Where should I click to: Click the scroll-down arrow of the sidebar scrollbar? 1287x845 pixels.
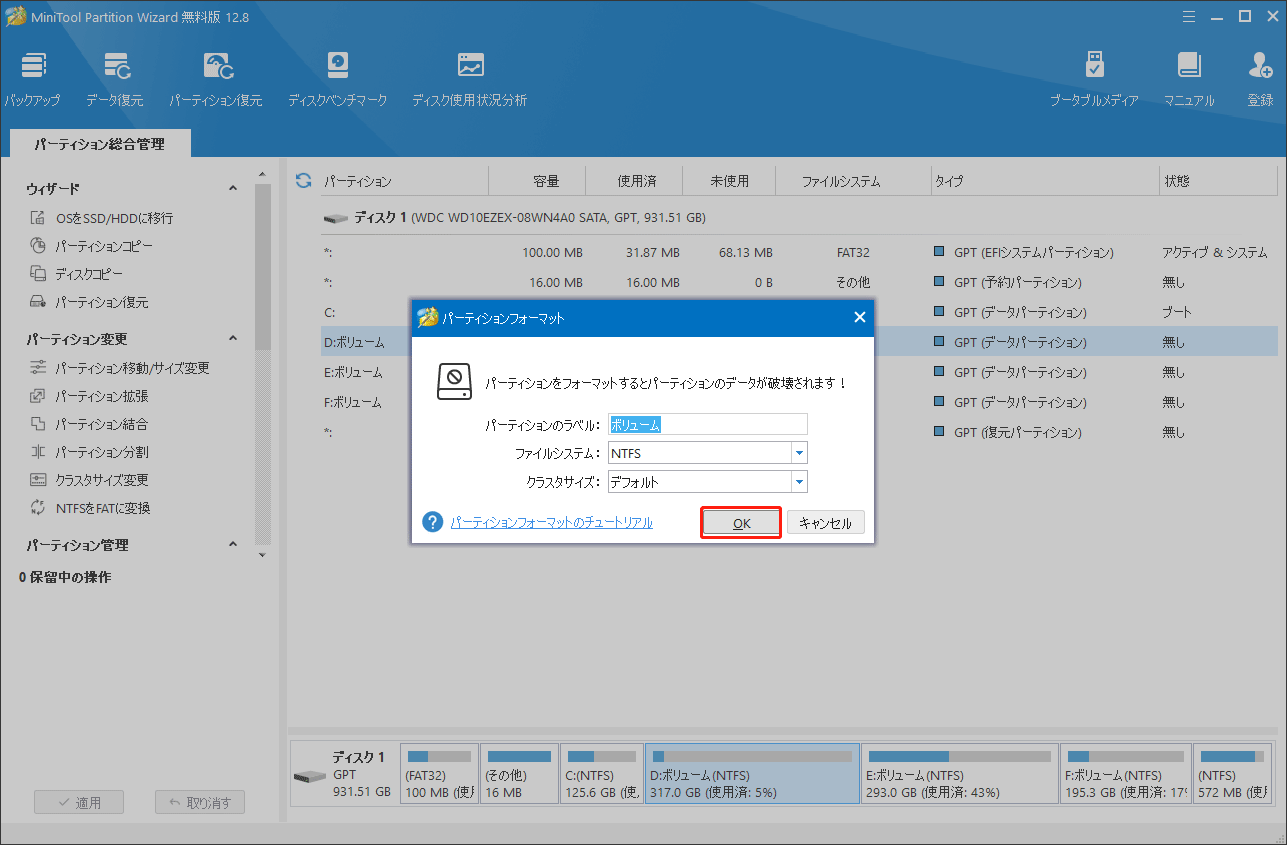[263, 553]
